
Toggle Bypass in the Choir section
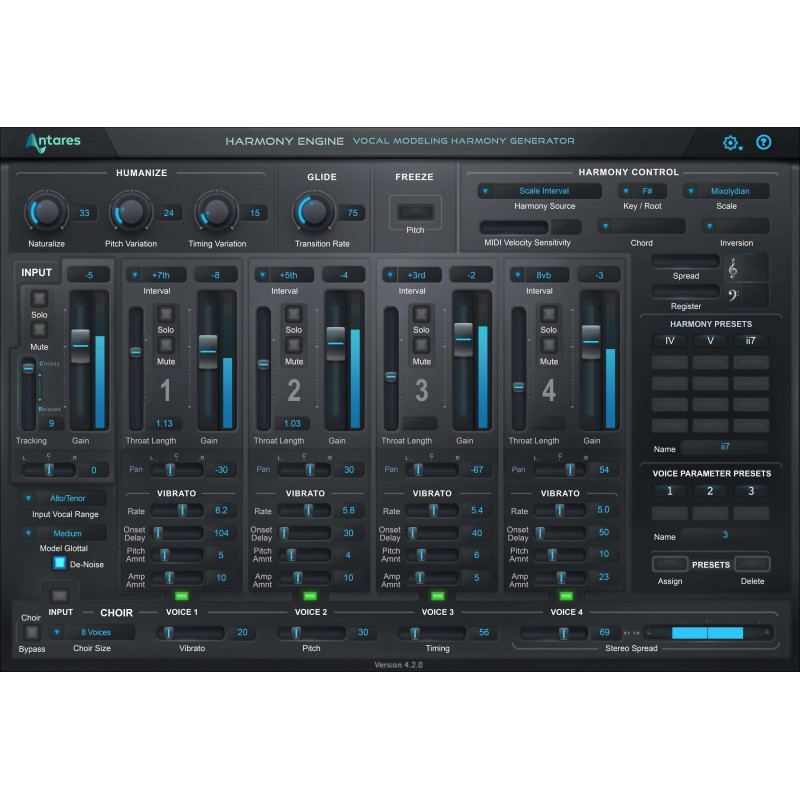33,631
